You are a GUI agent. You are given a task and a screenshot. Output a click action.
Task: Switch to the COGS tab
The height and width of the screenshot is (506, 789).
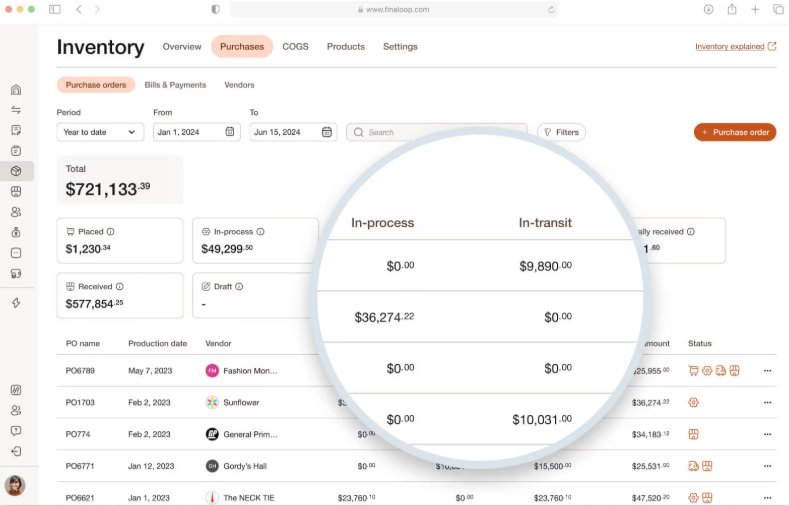pyautogui.click(x=295, y=47)
